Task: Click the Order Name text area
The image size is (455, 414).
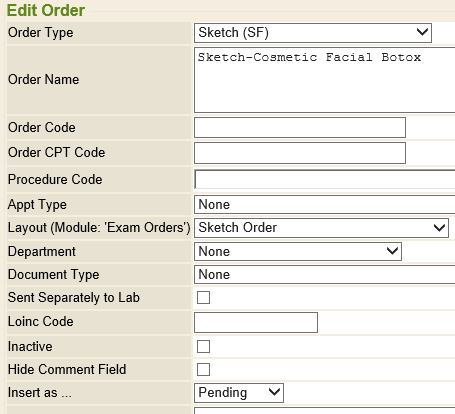Action: (x=325, y=80)
